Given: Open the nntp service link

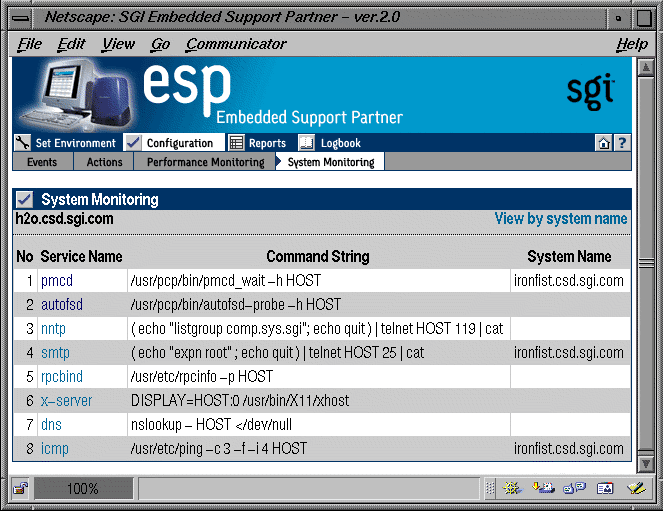Looking at the screenshot, I should 53,329.
